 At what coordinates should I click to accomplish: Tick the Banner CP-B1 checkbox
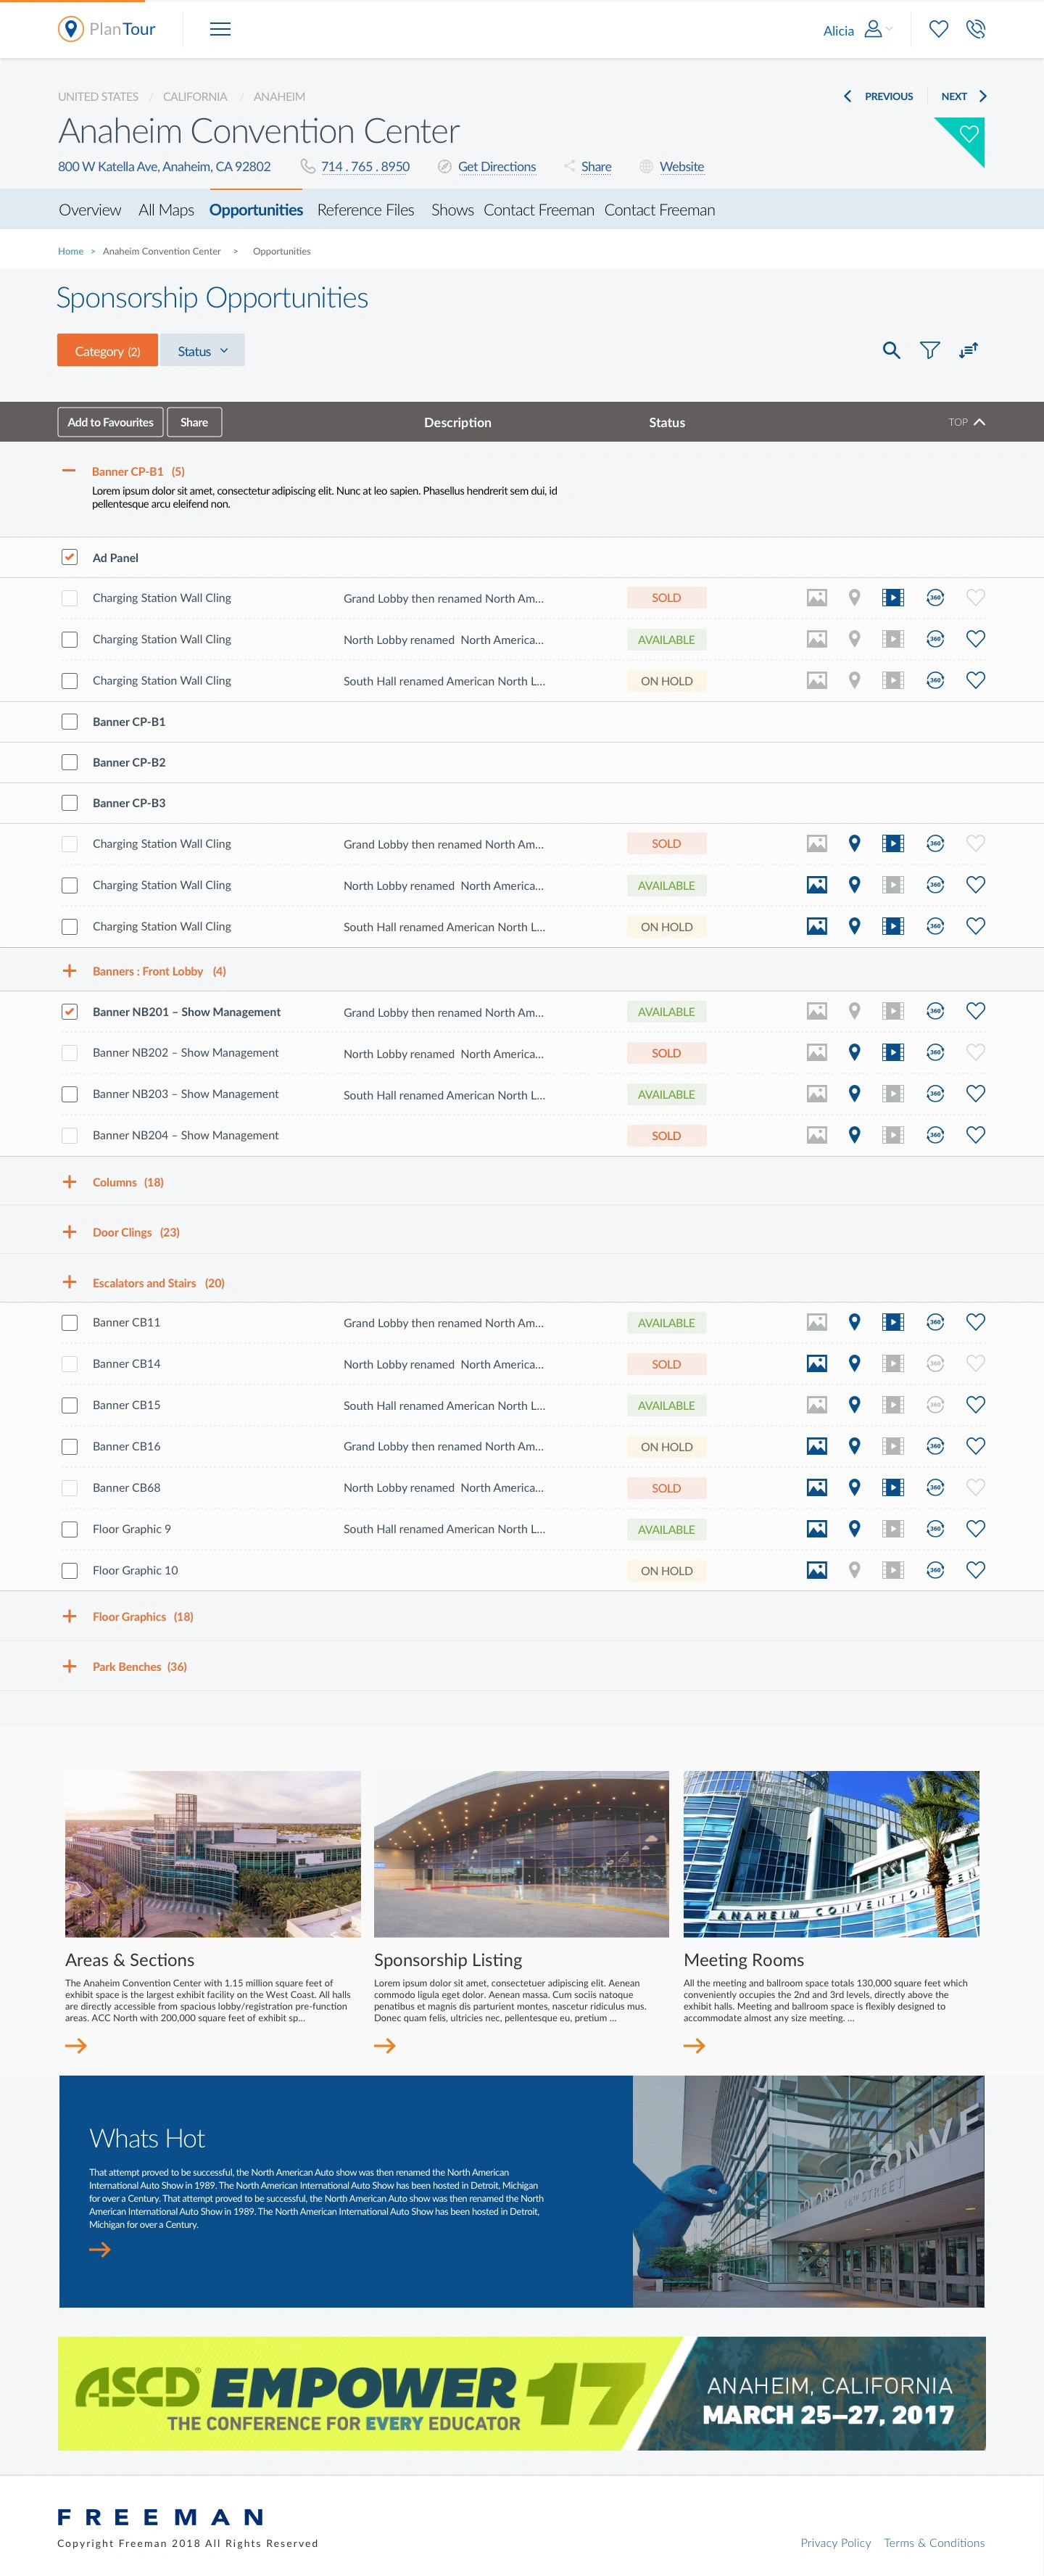pyautogui.click(x=69, y=721)
